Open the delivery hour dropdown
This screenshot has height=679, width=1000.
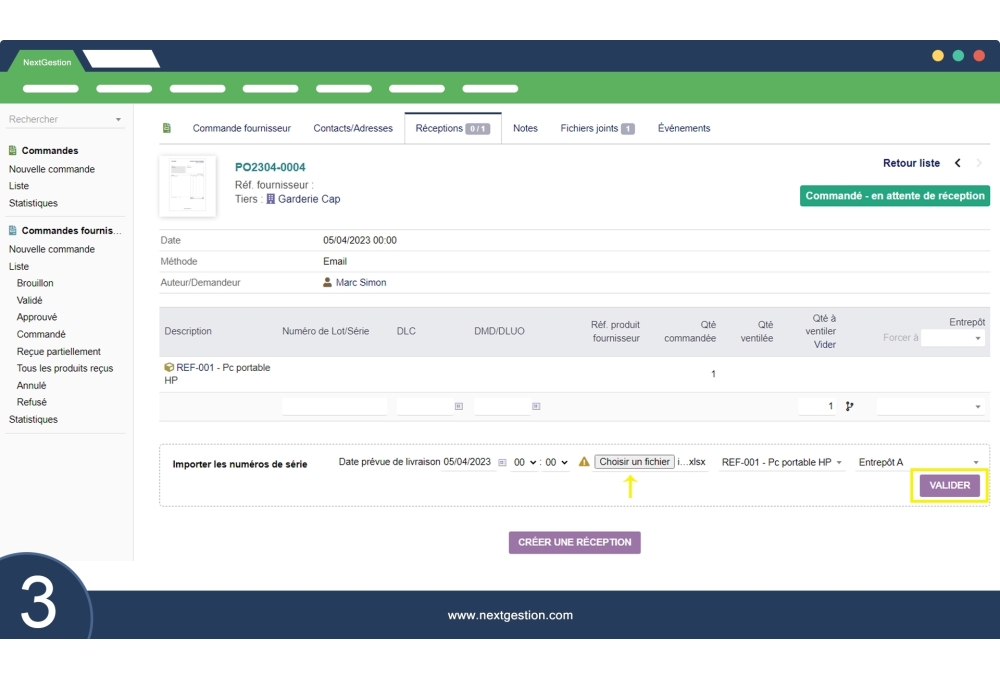coord(524,463)
